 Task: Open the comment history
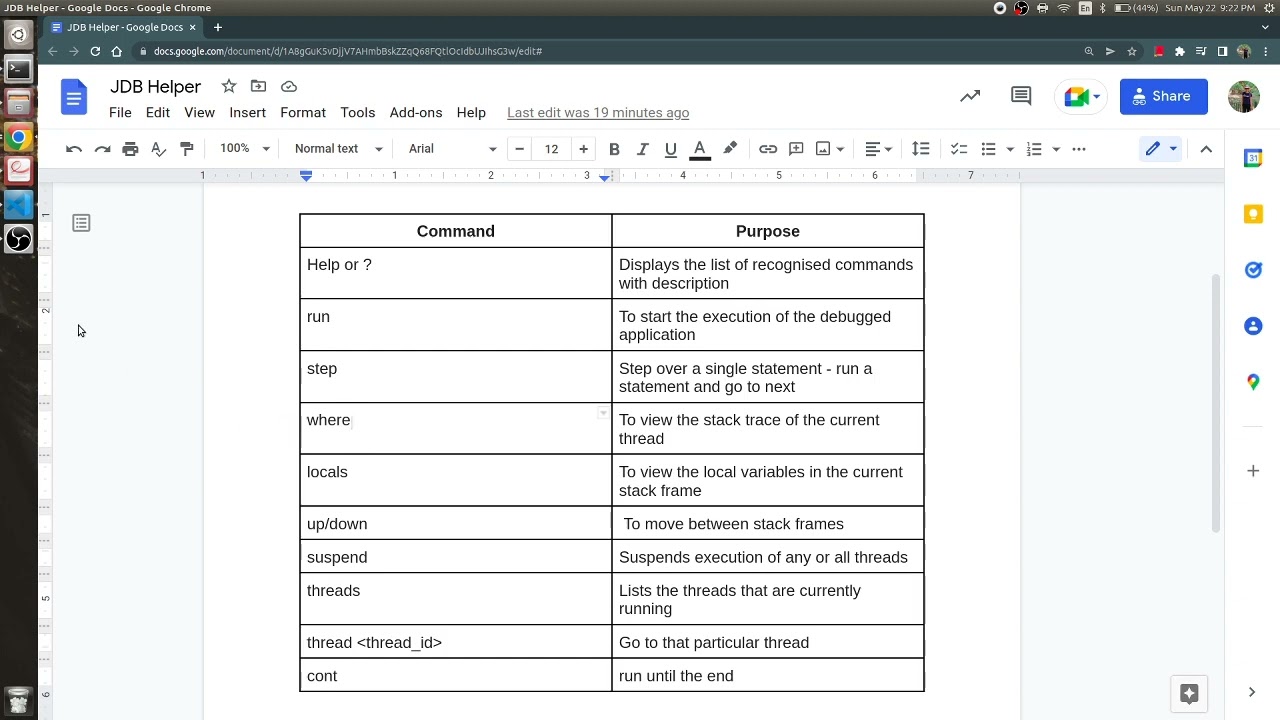pos(1021,96)
